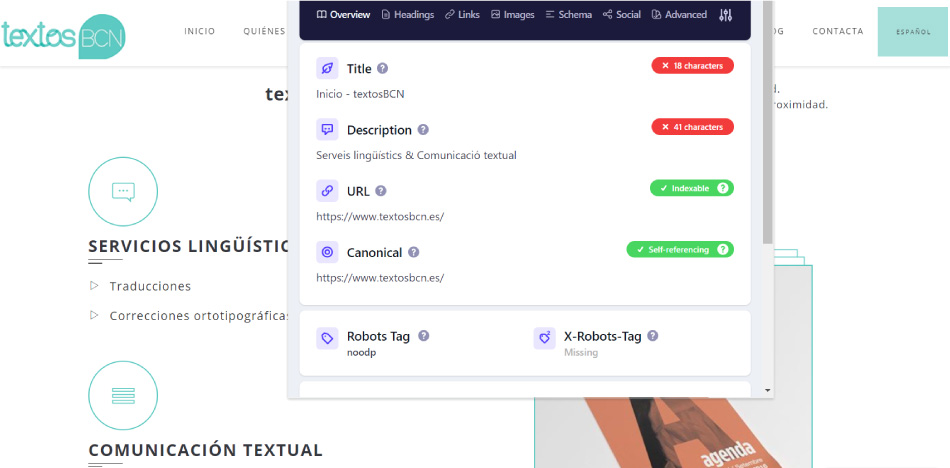Image resolution: width=950 pixels, height=468 pixels.
Task: Click the popup vertical scrollbar thumb
Action: click(768, 121)
